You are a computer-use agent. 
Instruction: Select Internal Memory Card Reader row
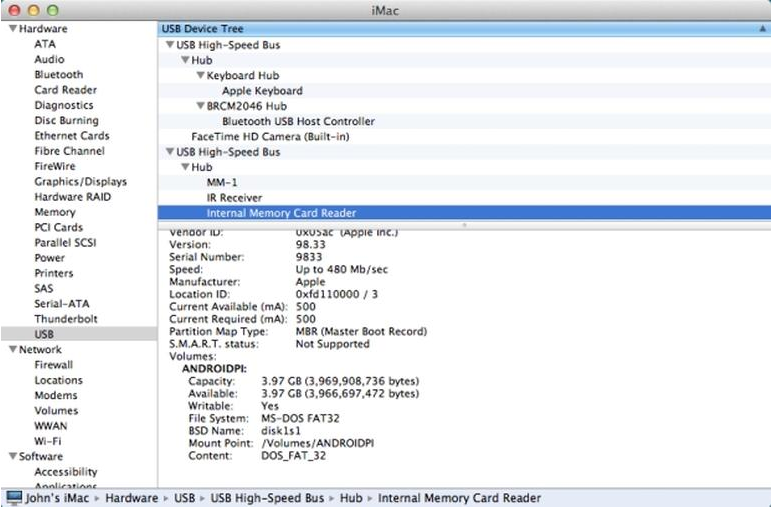(464, 213)
